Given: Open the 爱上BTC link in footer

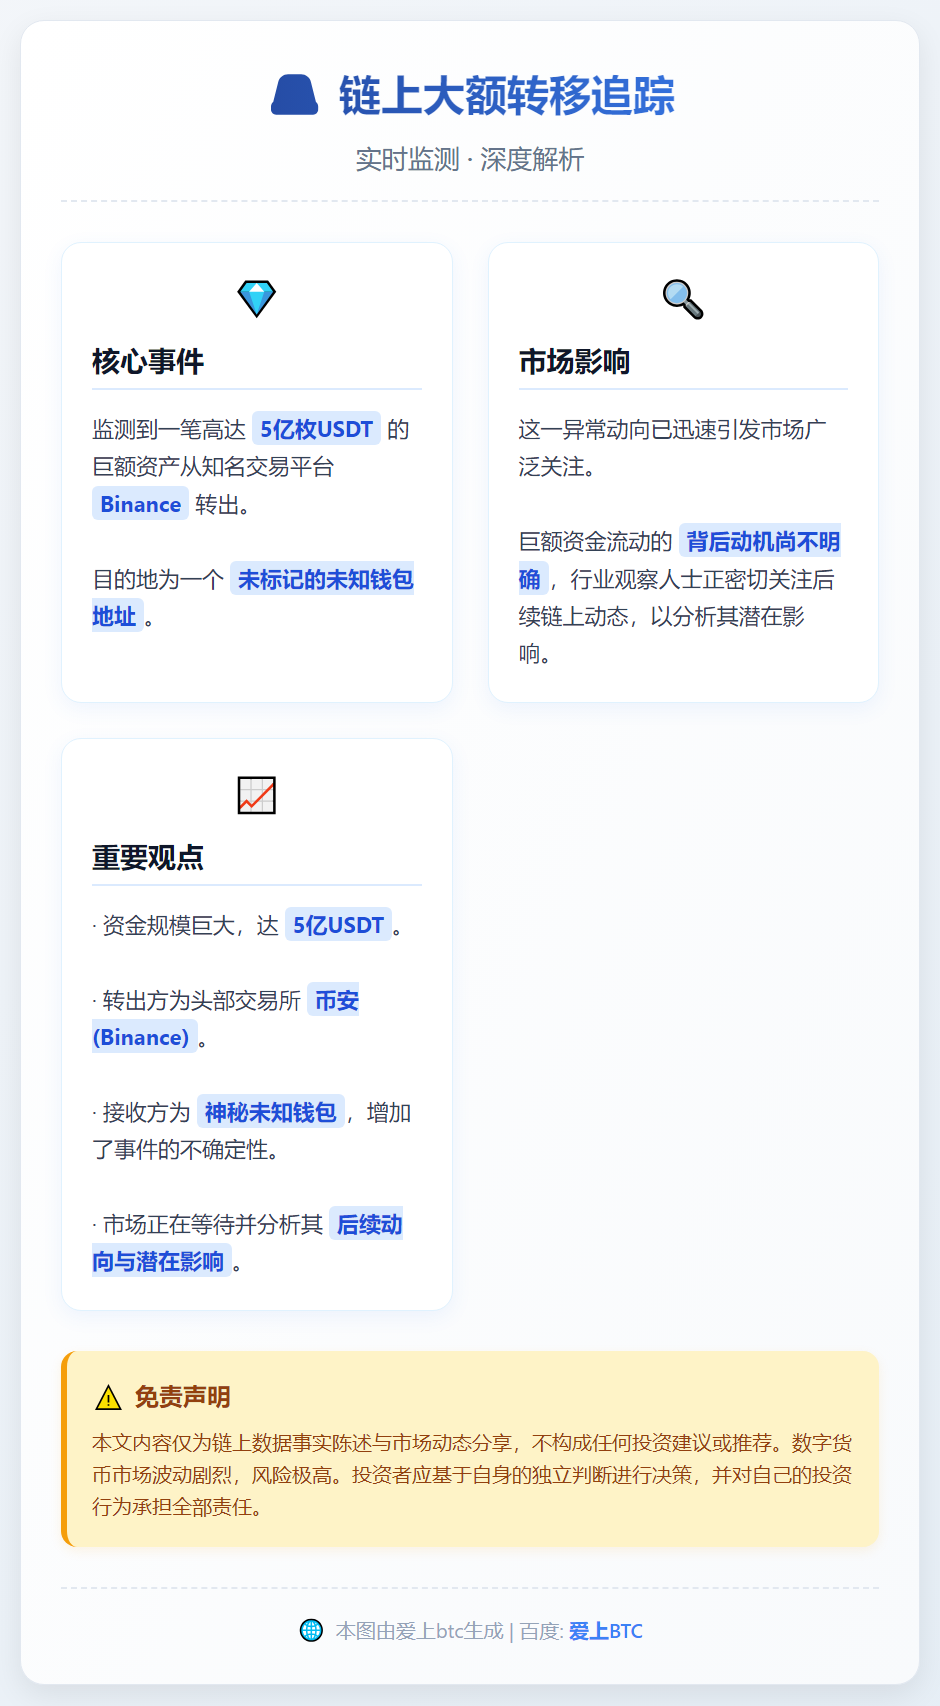Looking at the screenshot, I should [606, 1631].
